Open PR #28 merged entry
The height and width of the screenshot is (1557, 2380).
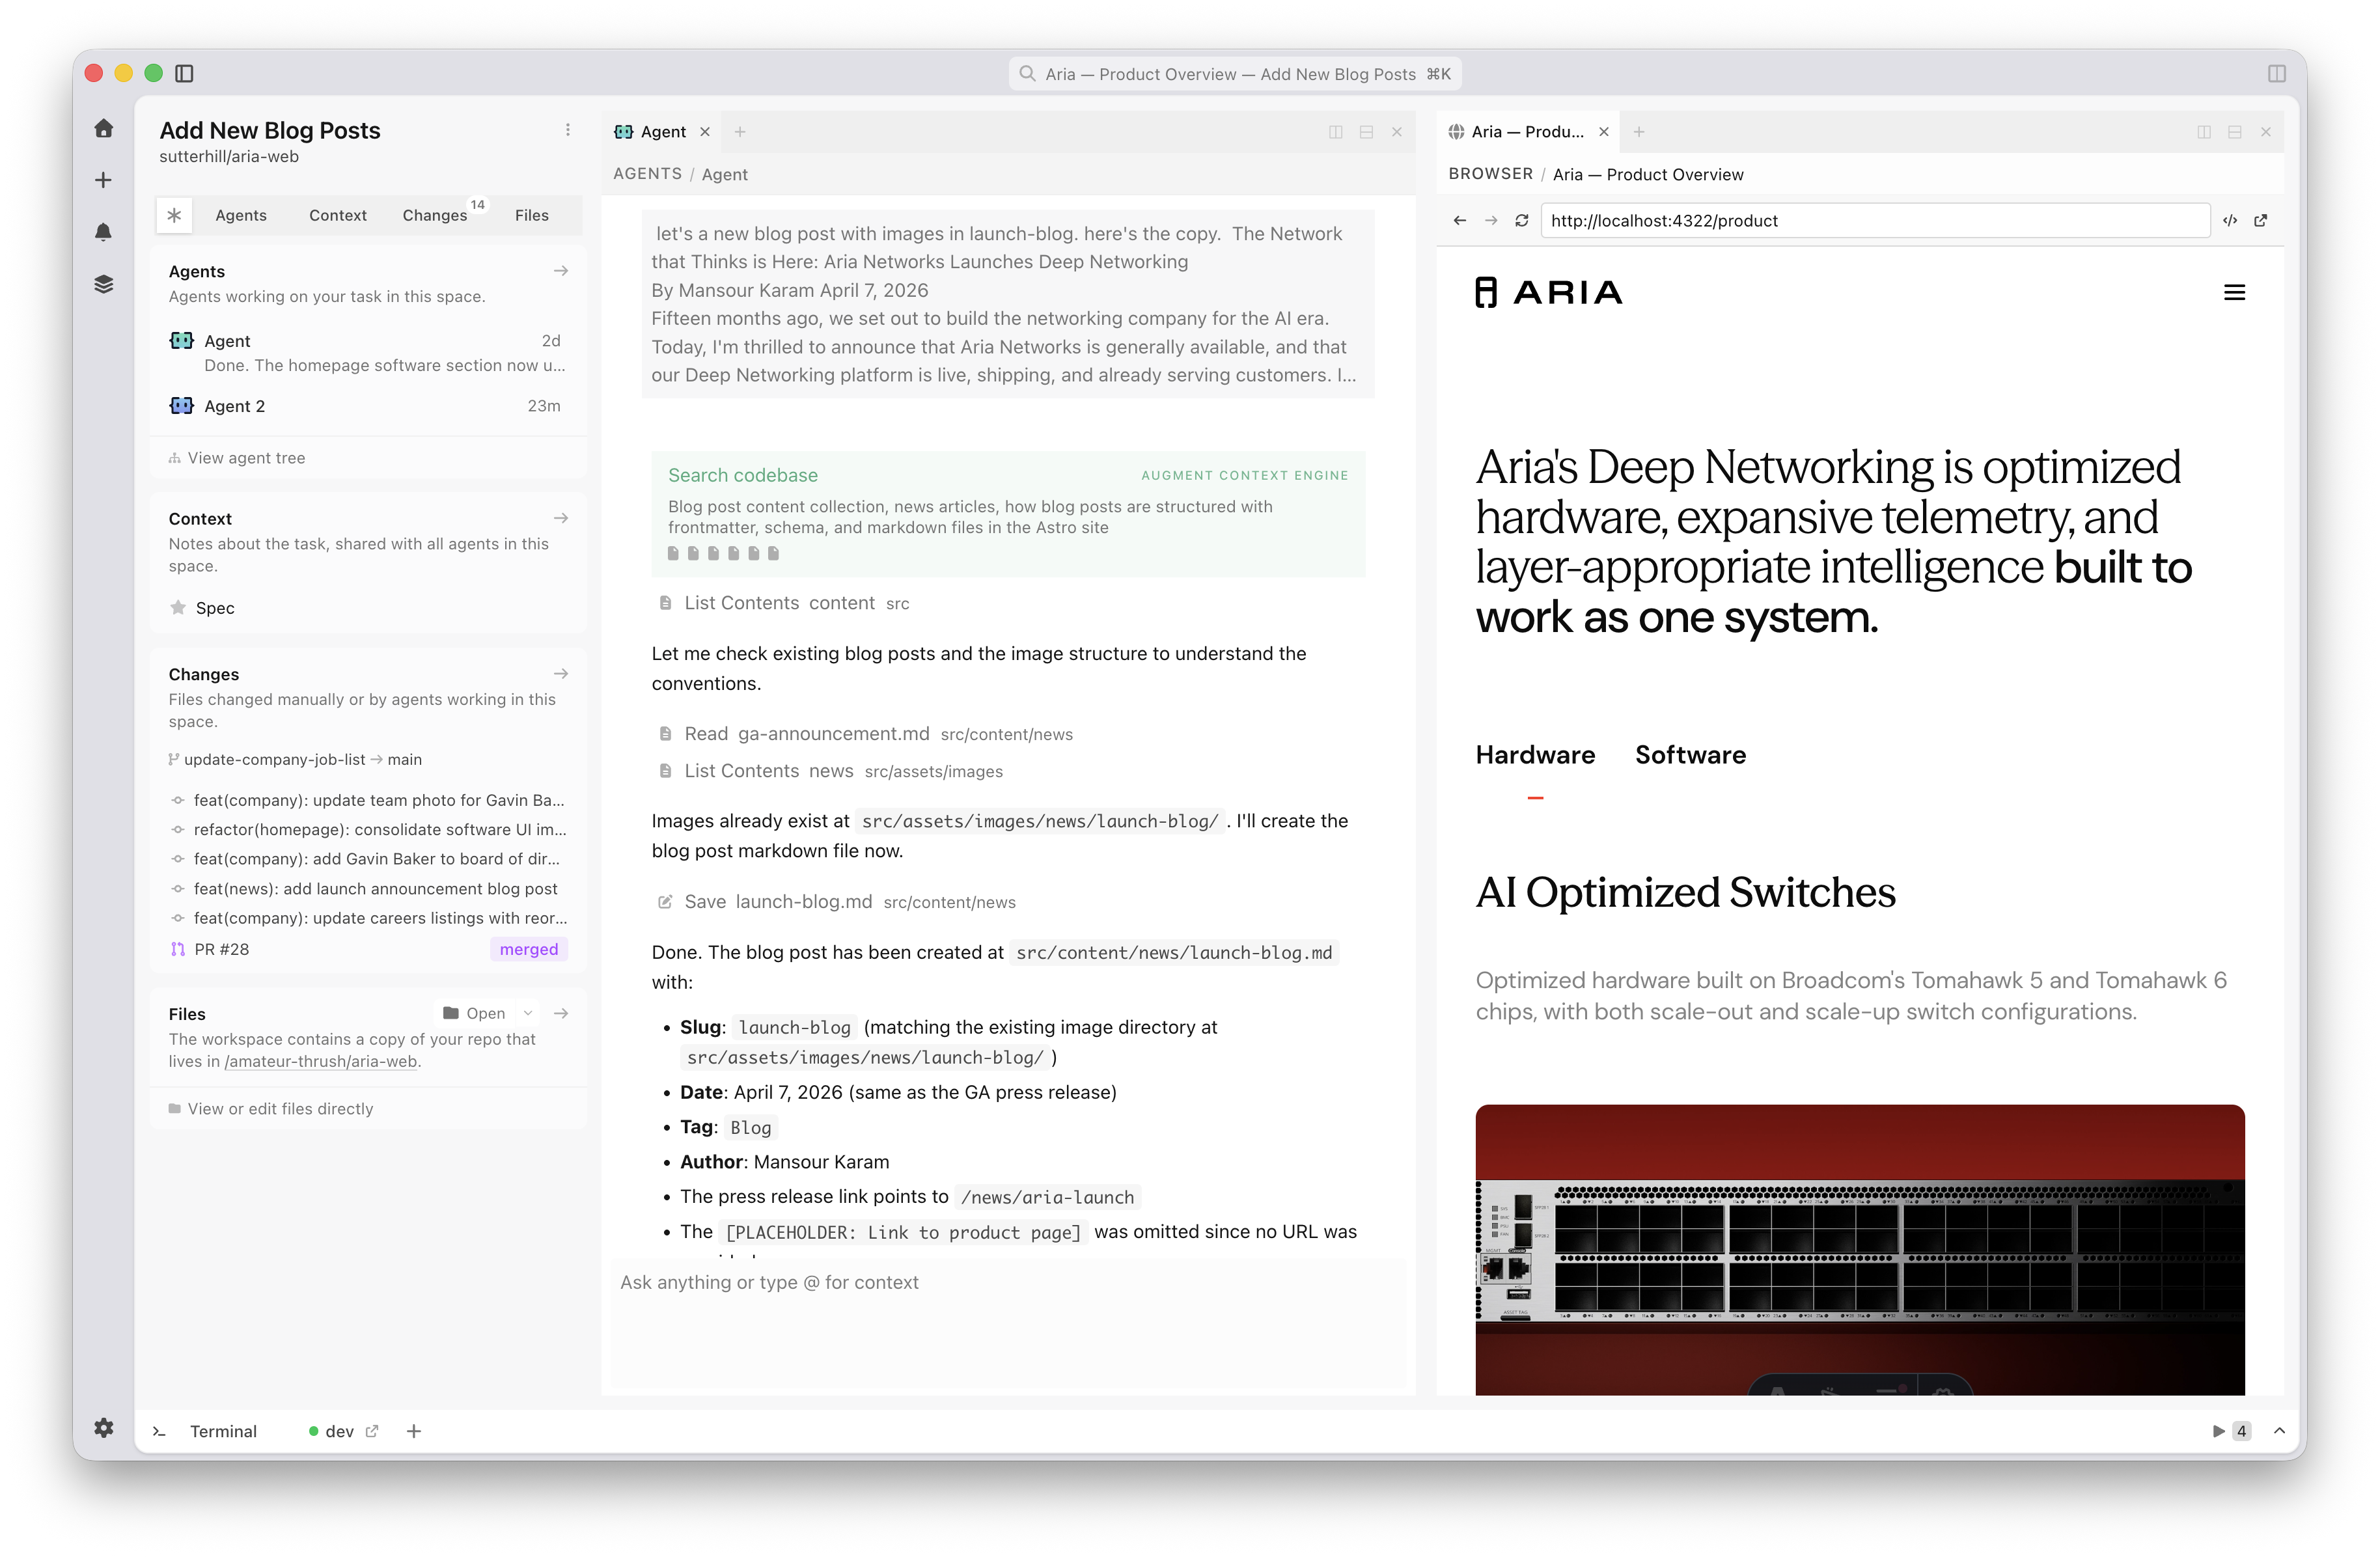pyautogui.click(x=222, y=949)
